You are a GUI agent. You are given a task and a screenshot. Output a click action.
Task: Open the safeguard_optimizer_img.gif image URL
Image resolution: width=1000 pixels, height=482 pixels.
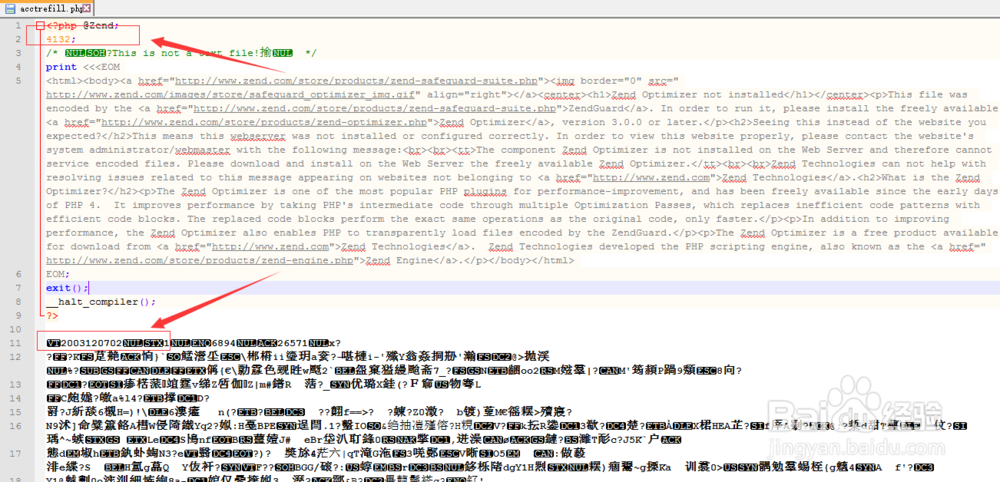click(232, 94)
